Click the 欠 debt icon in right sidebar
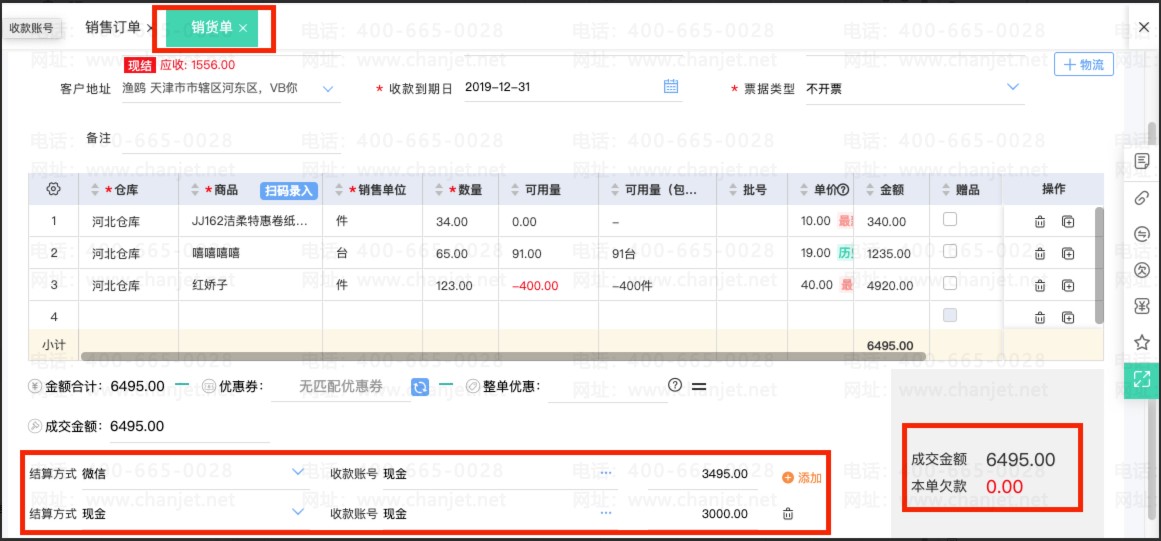1161x541 pixels. (1142, 269)
